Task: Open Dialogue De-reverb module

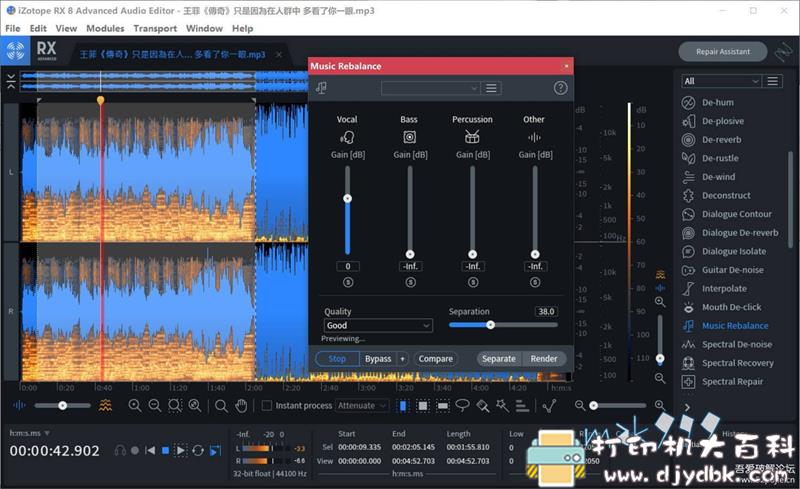Action: tap(740, 233)
